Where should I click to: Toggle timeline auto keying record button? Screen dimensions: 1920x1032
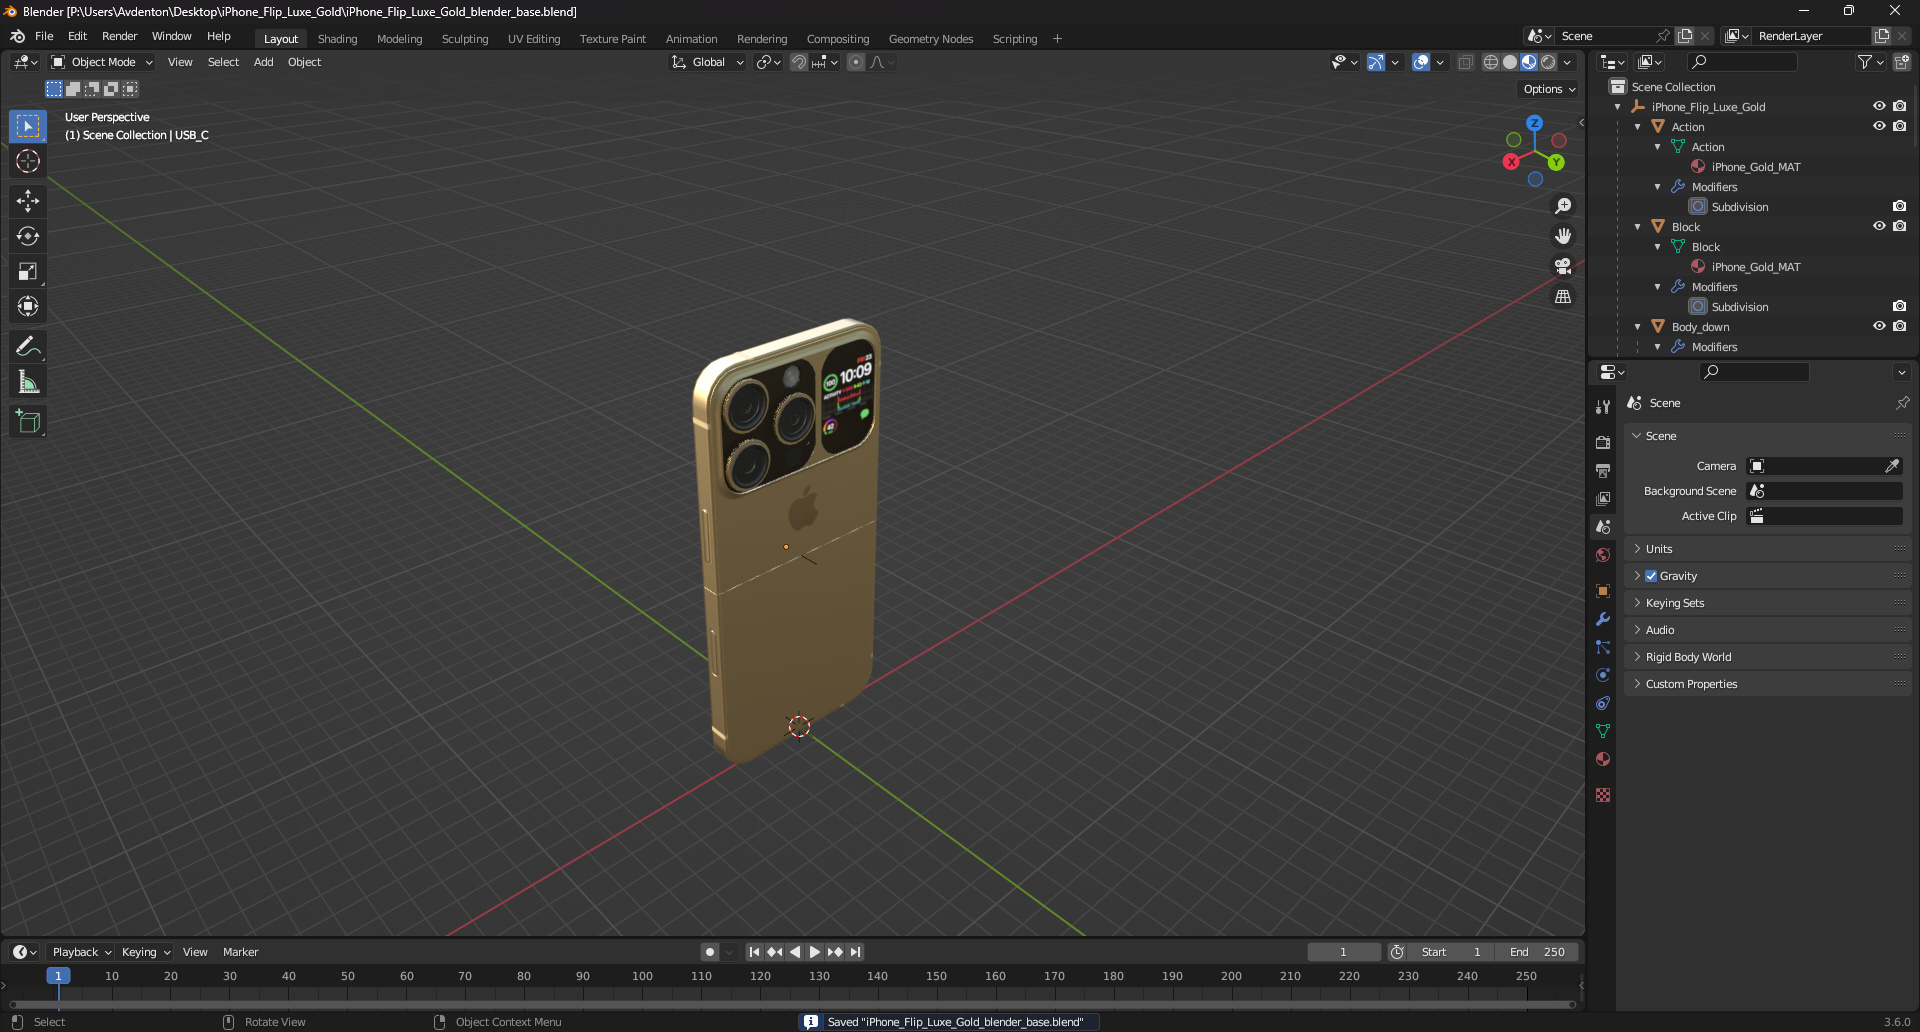coord(710,952)
